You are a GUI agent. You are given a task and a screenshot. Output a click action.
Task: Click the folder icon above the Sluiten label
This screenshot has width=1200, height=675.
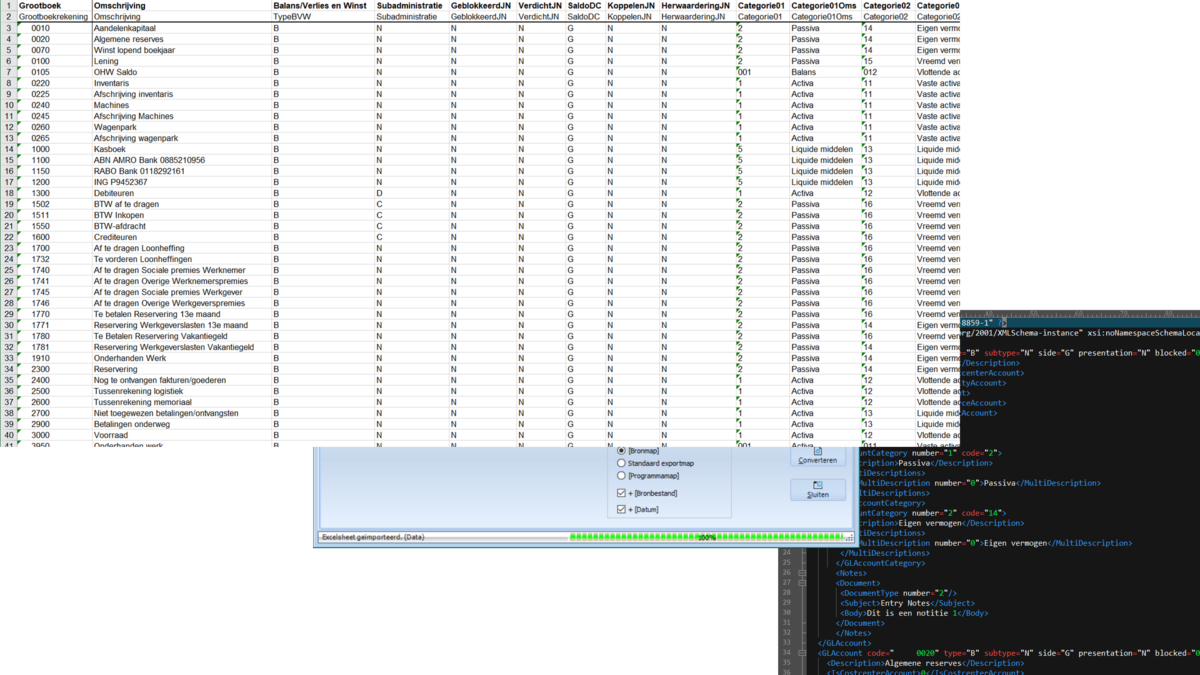816,485
